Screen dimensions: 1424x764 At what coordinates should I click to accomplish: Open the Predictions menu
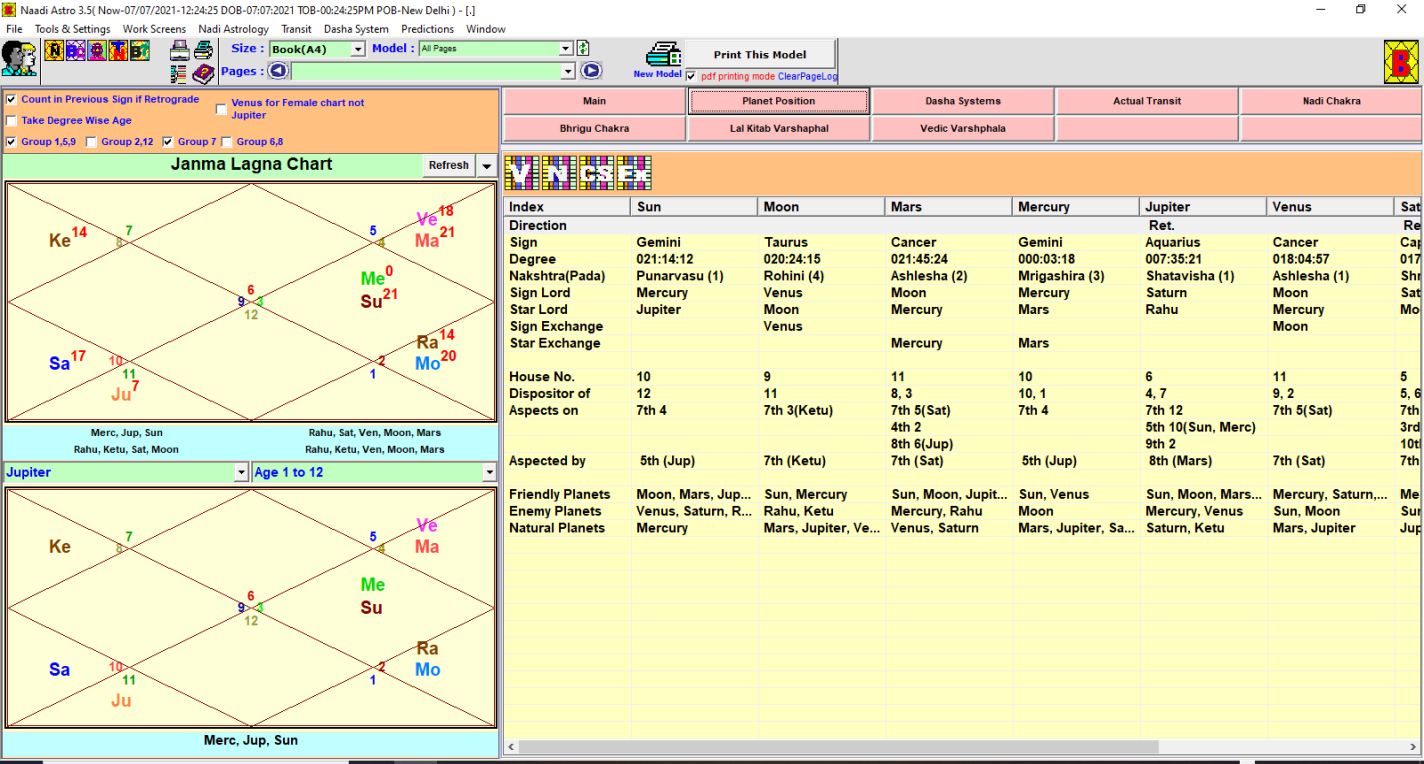427,29
